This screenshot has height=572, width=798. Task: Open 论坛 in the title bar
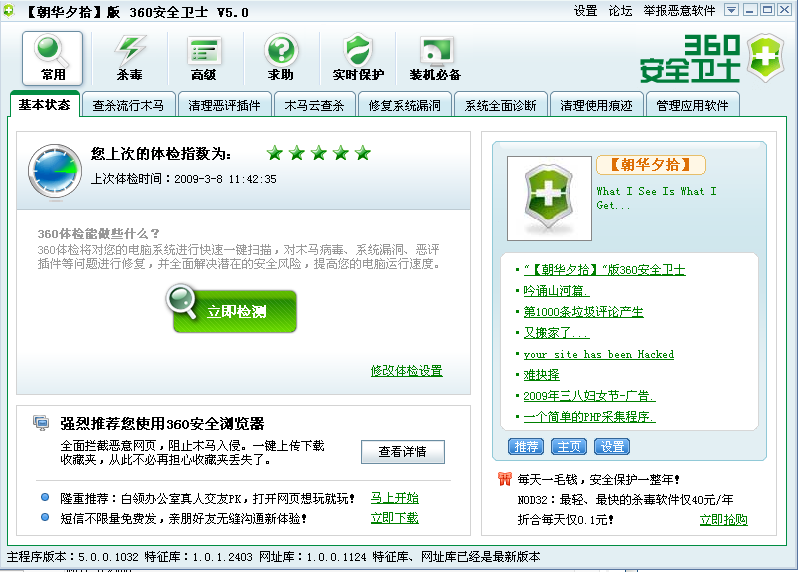[x=620, y=11]
